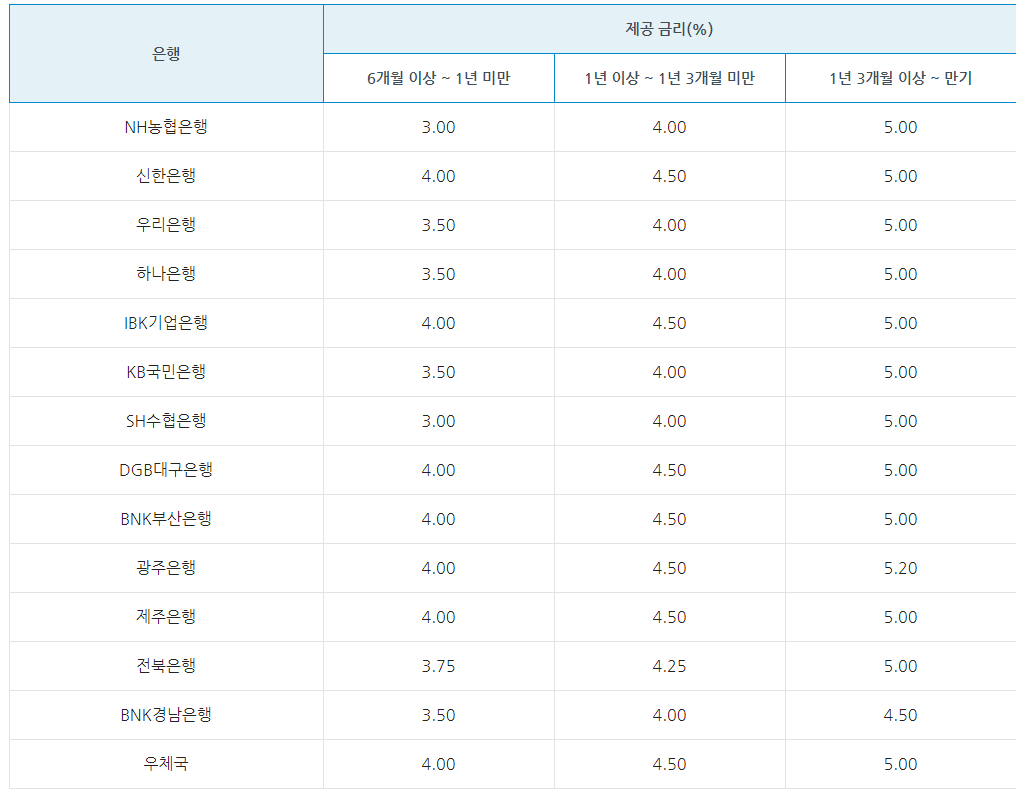Select 우리은행 rate 4.00

pyautogui.click(x=669, y=225)
